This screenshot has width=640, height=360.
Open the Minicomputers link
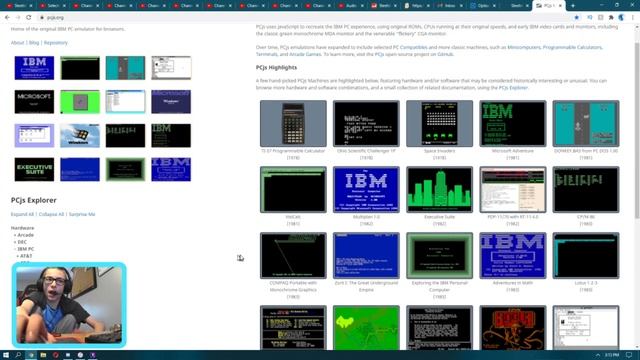(524, 47)
